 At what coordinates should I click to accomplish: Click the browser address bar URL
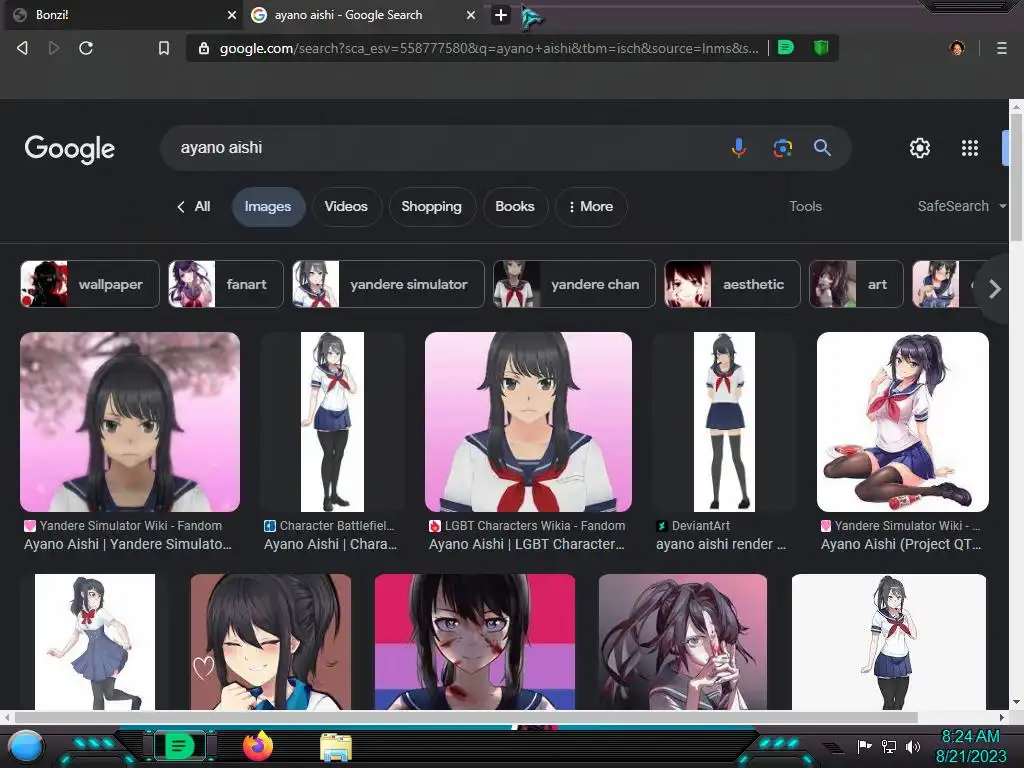pyautogui.click(x=489, y=48)
